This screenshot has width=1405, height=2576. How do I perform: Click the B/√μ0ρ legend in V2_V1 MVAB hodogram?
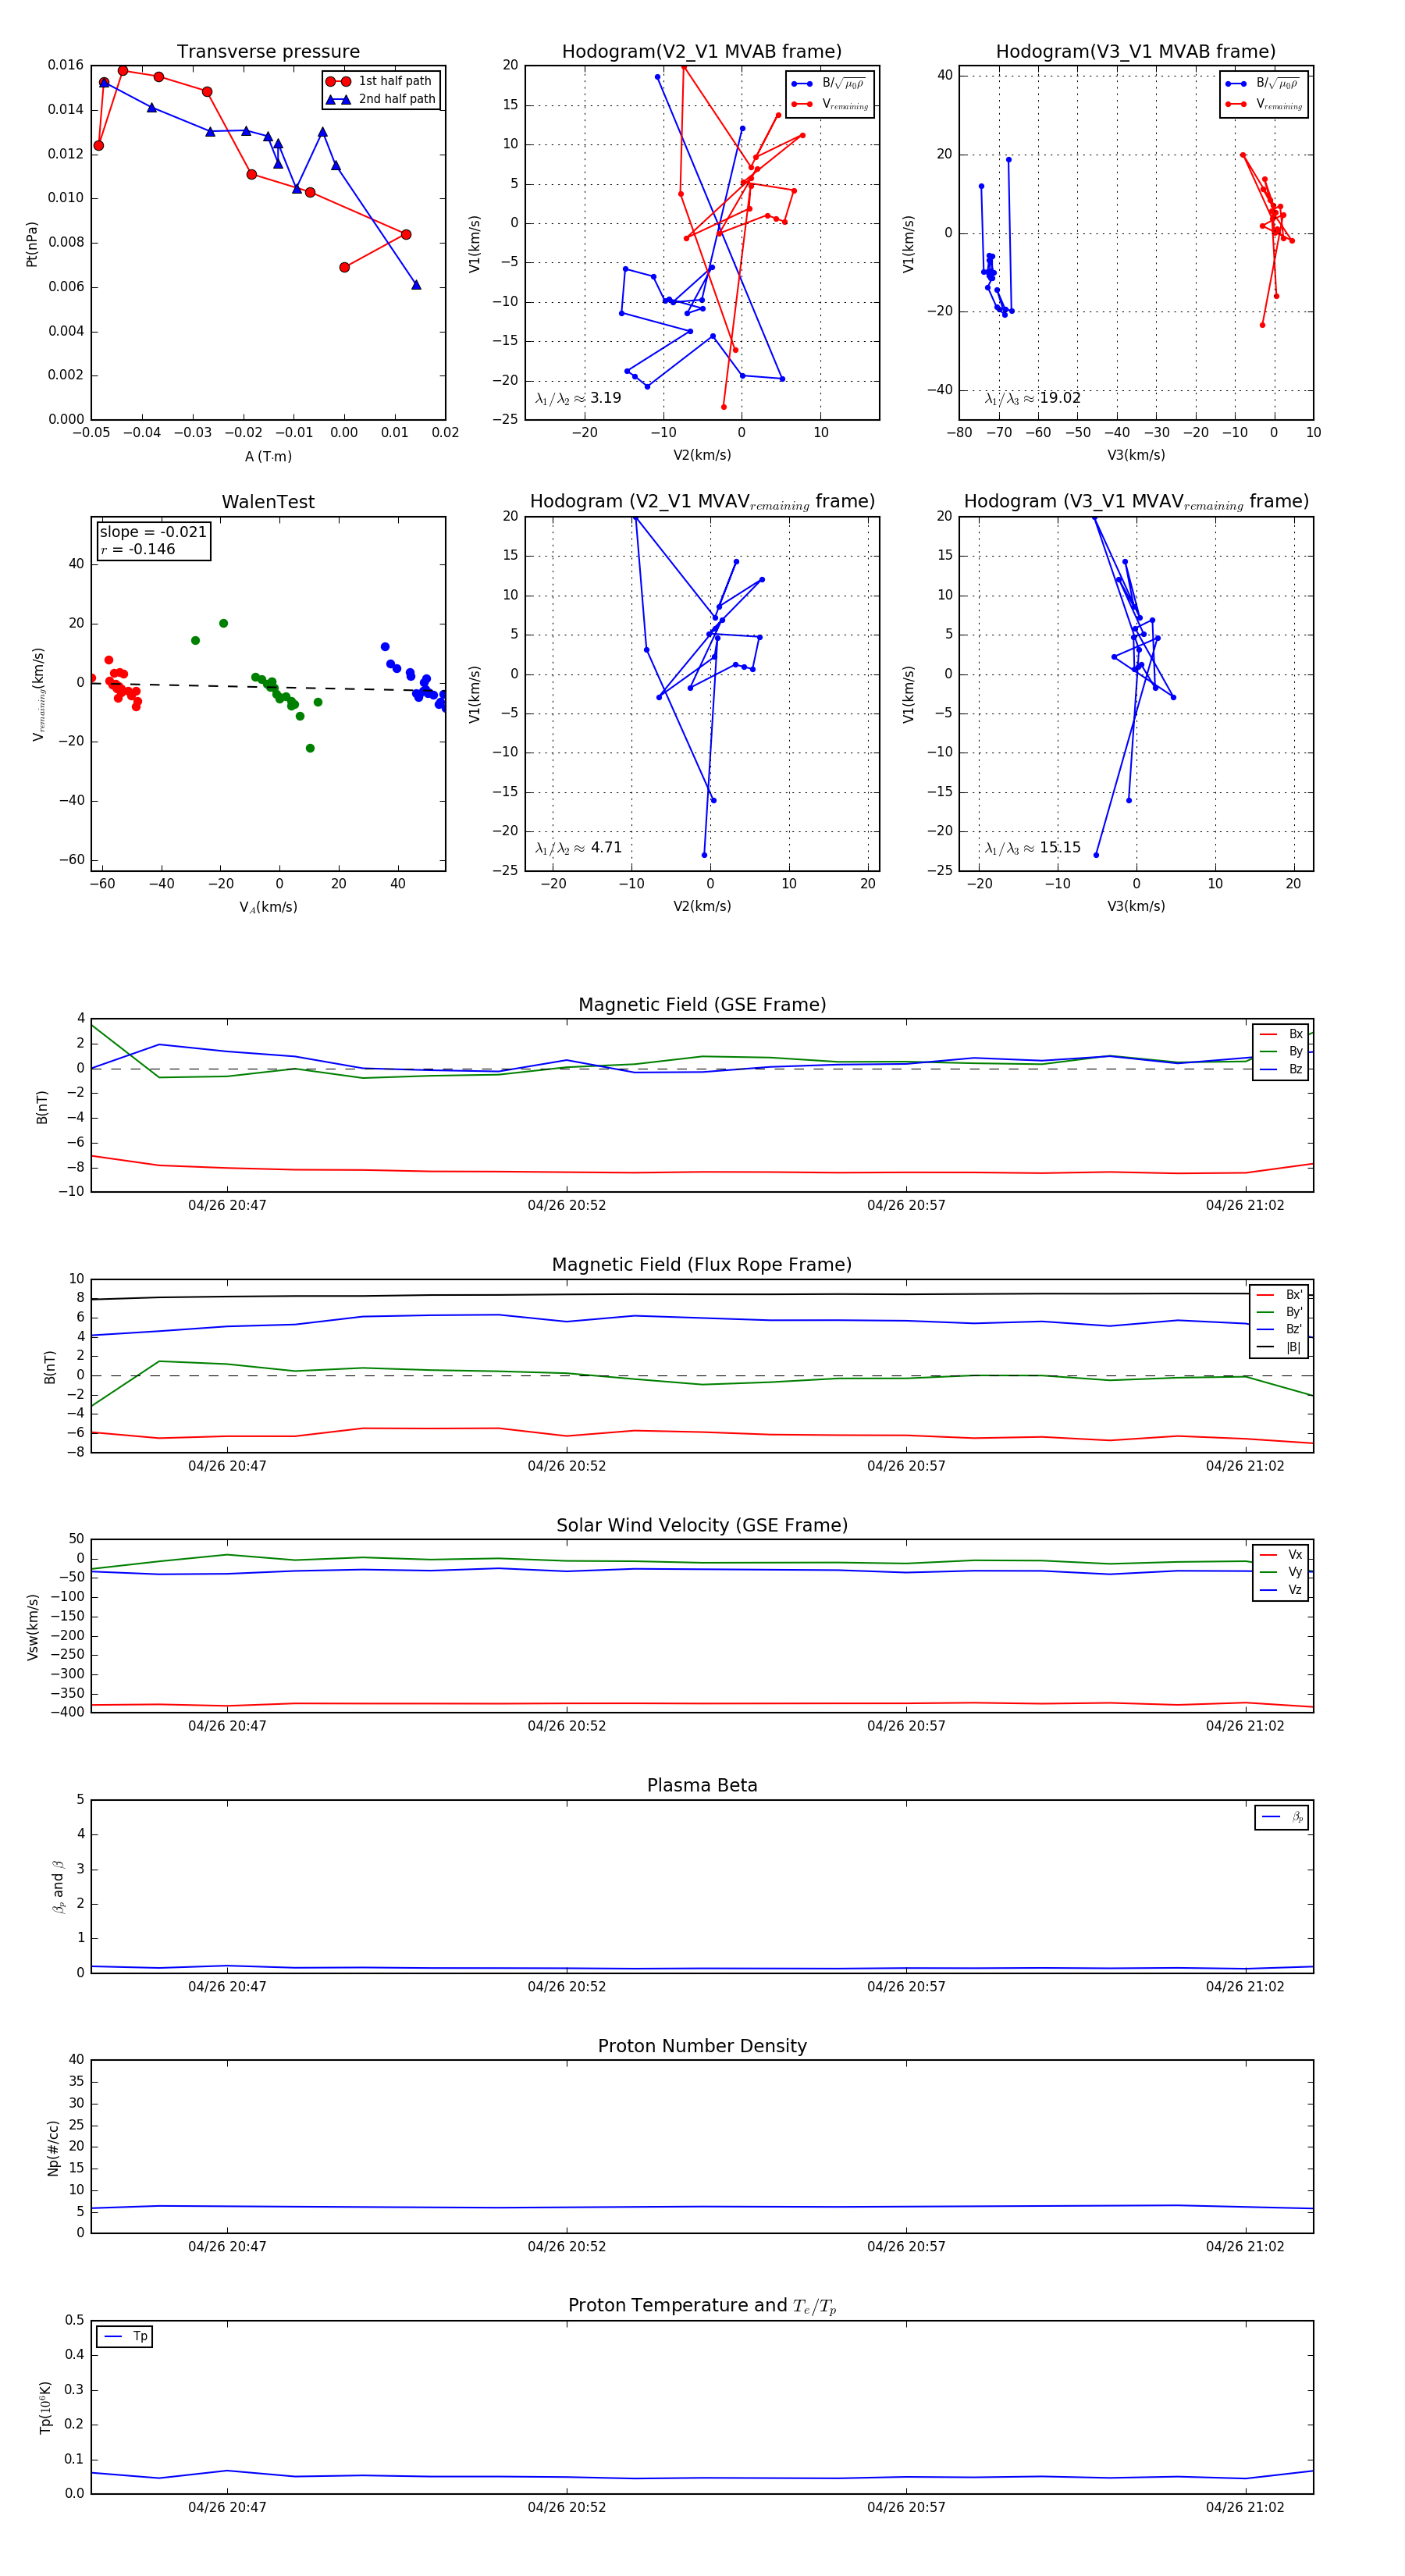pos(828,84)
